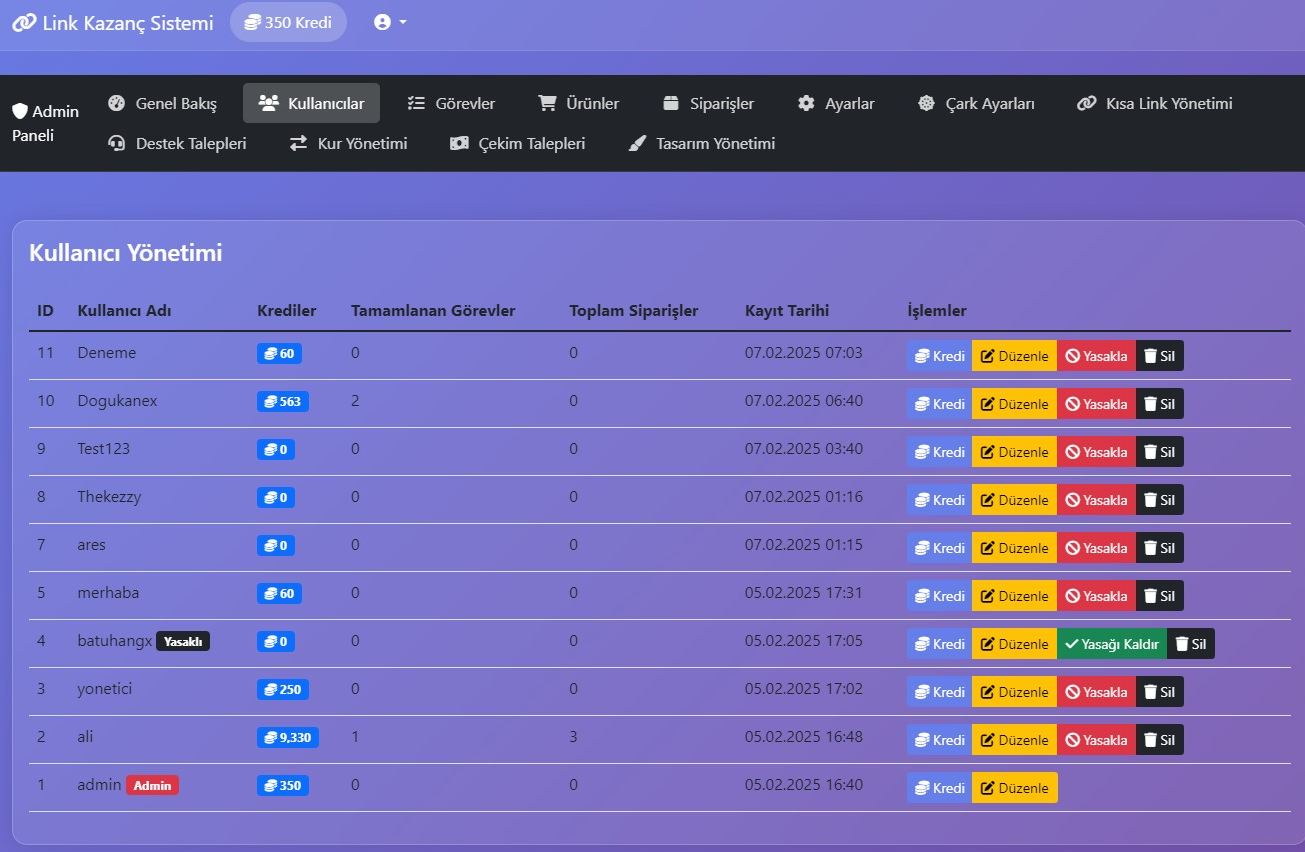Image resolution: width=1305 pixels, height=852 pixels.
Task: Click Düzenle button for user Deneme
Action: [1014, 356]
